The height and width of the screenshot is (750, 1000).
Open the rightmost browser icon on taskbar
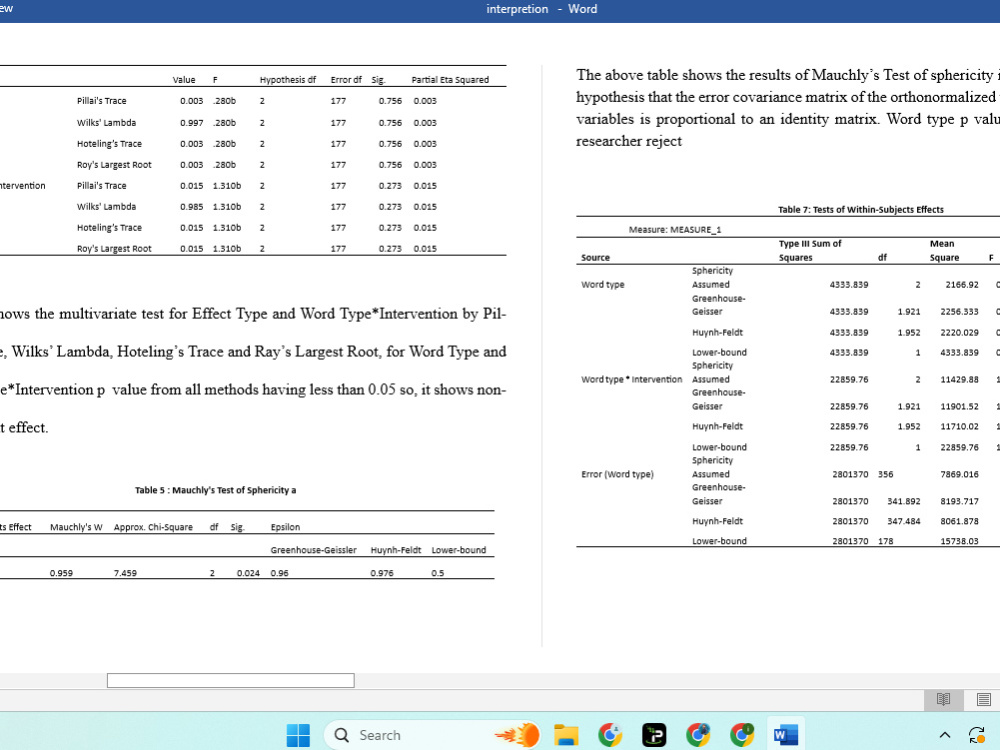click(742, 735)
